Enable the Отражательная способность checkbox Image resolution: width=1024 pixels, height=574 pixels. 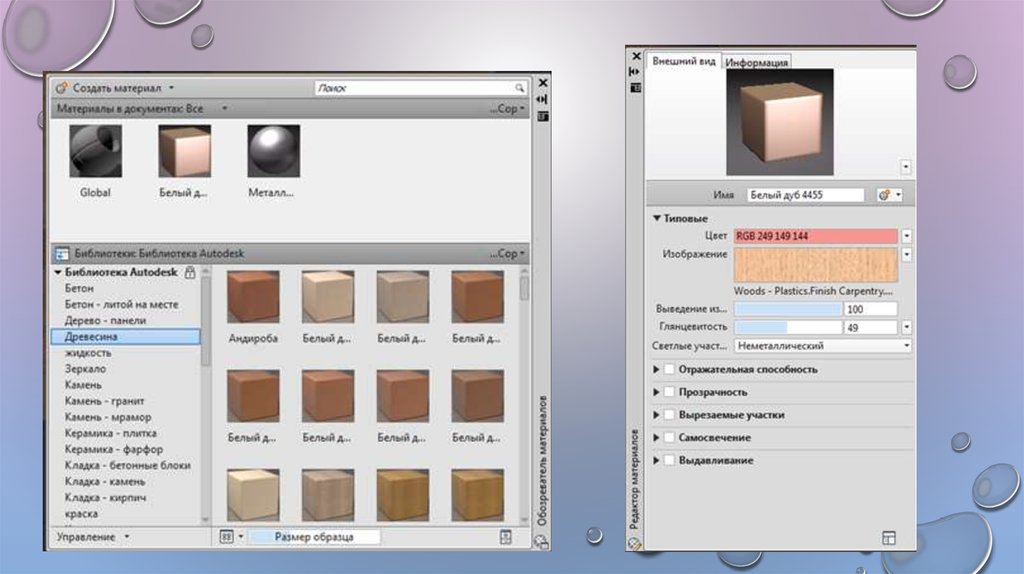click(x=669, y=369)
